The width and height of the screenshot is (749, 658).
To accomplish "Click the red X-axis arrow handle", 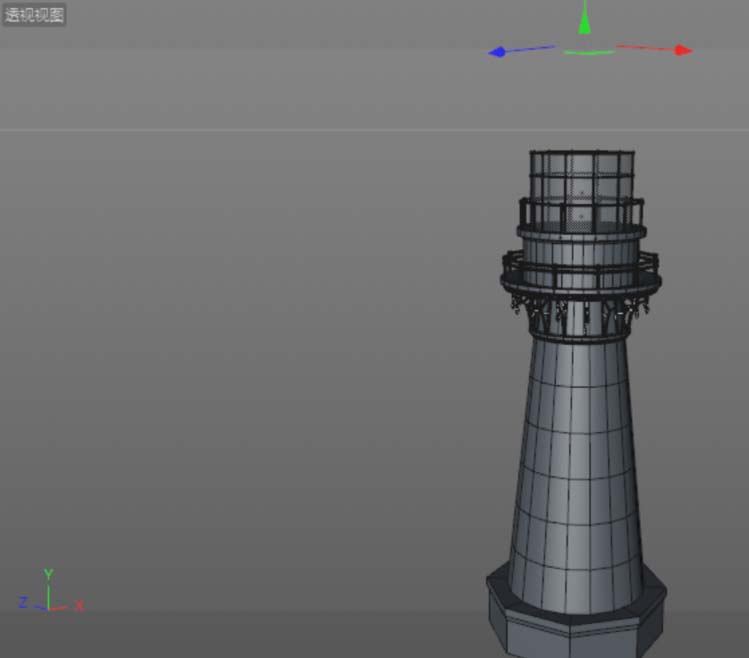I will (684, 50).
